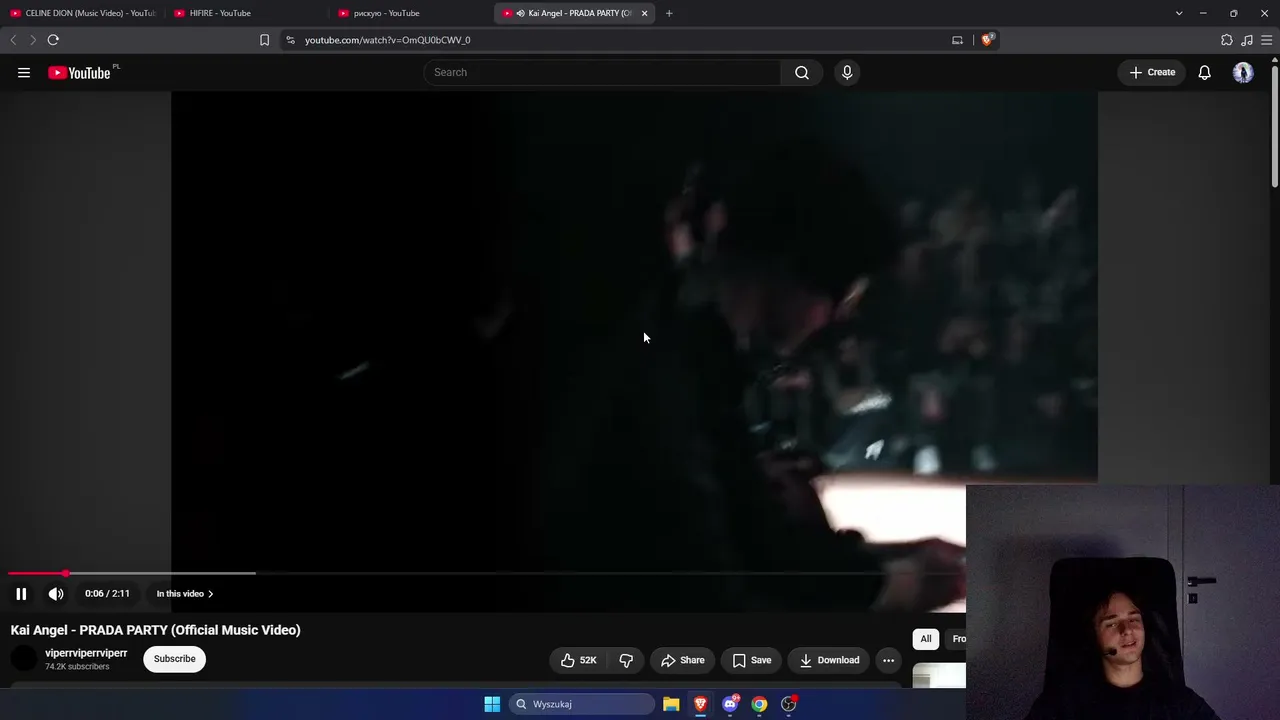Open the browser media control icon
The height and width of the screenshot is (720, 1280).
(x=1247, y=40)
